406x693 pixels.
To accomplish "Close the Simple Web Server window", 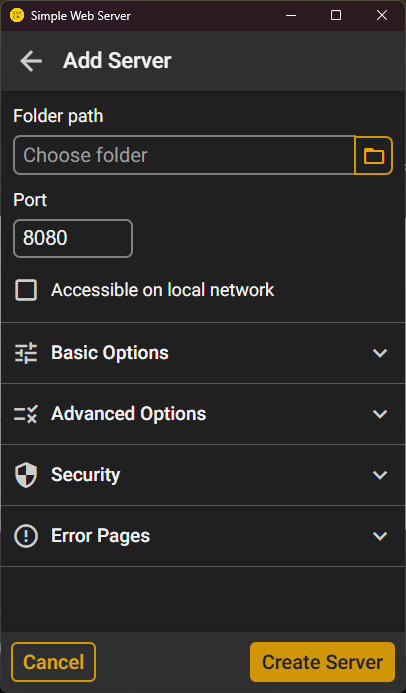I will click(382, 15).
